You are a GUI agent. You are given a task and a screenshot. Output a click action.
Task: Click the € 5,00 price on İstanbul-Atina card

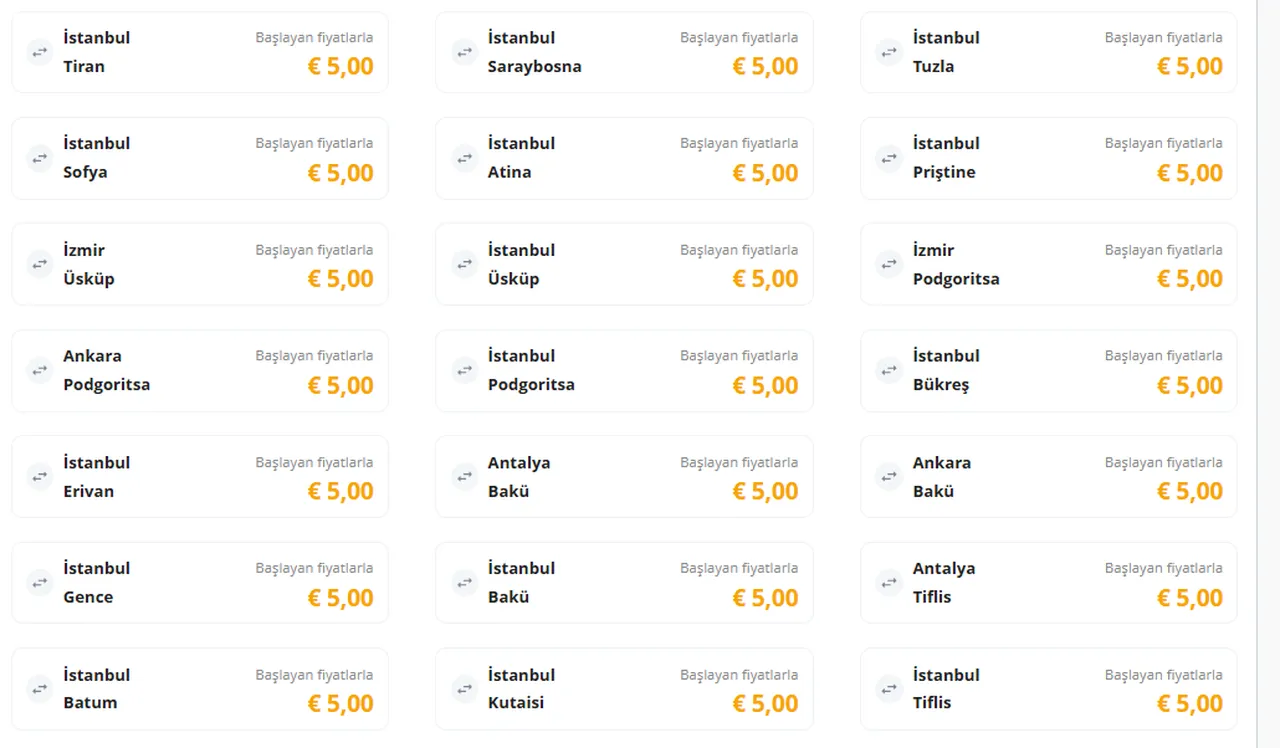pyautogui.click(x=765, y=172)
